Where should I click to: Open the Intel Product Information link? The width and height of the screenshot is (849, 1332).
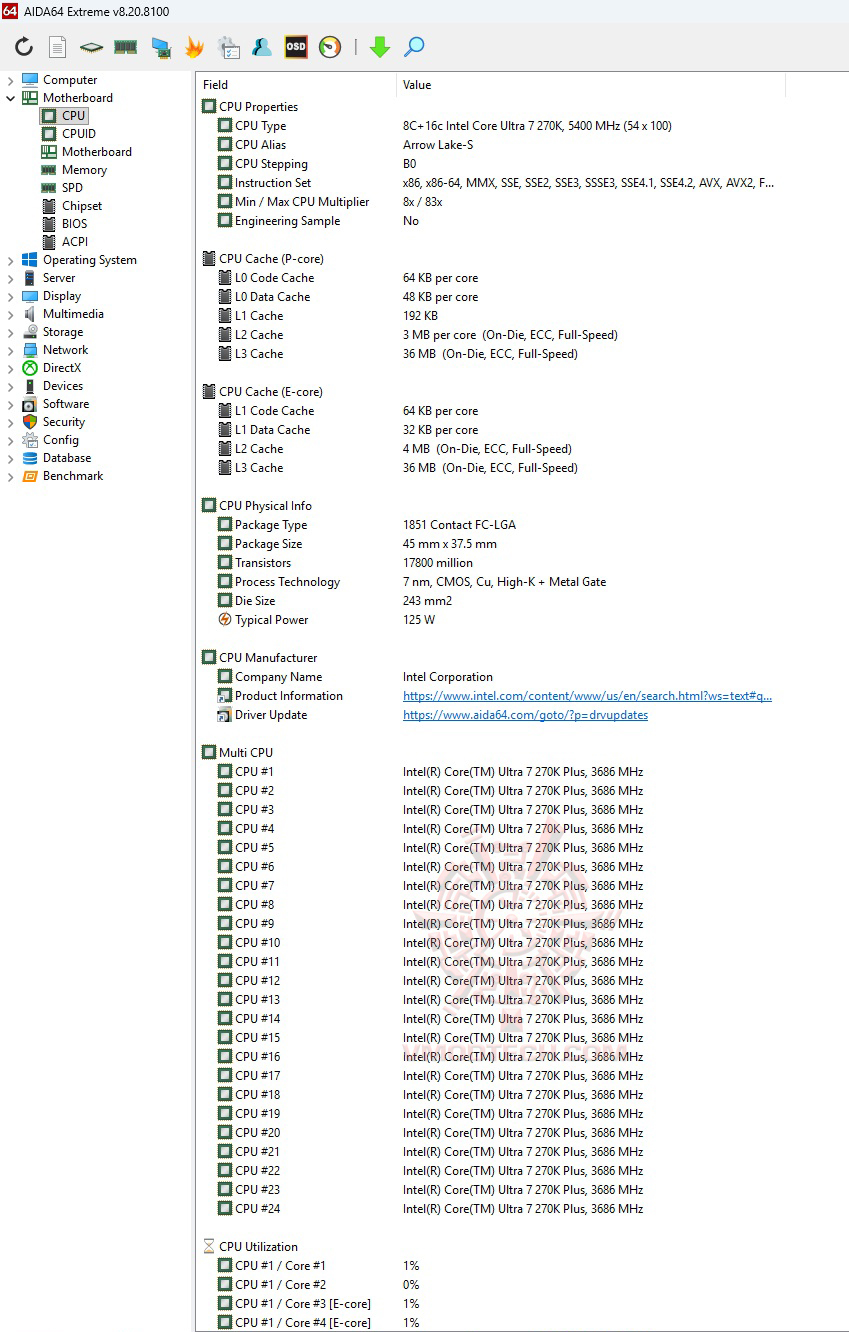pyautogui.click(x=587, y=696)
